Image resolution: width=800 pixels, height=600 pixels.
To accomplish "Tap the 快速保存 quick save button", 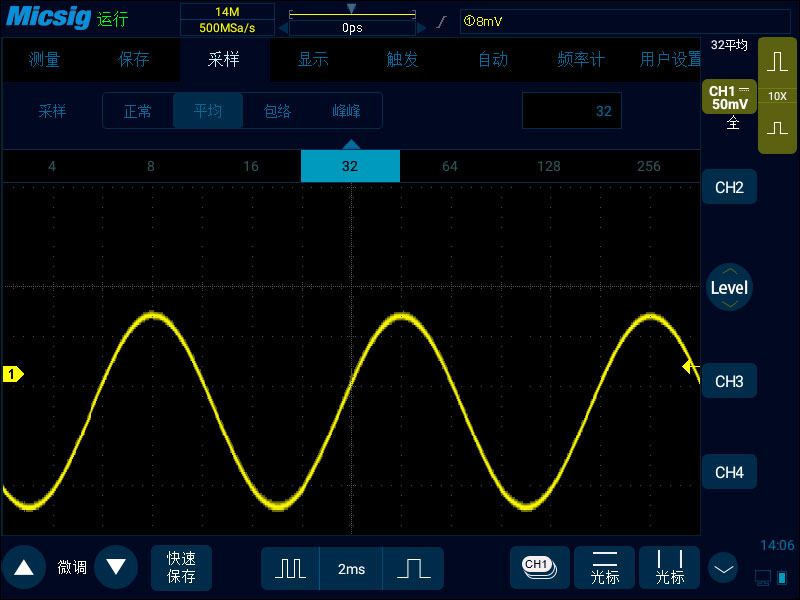I will (181, 567).
